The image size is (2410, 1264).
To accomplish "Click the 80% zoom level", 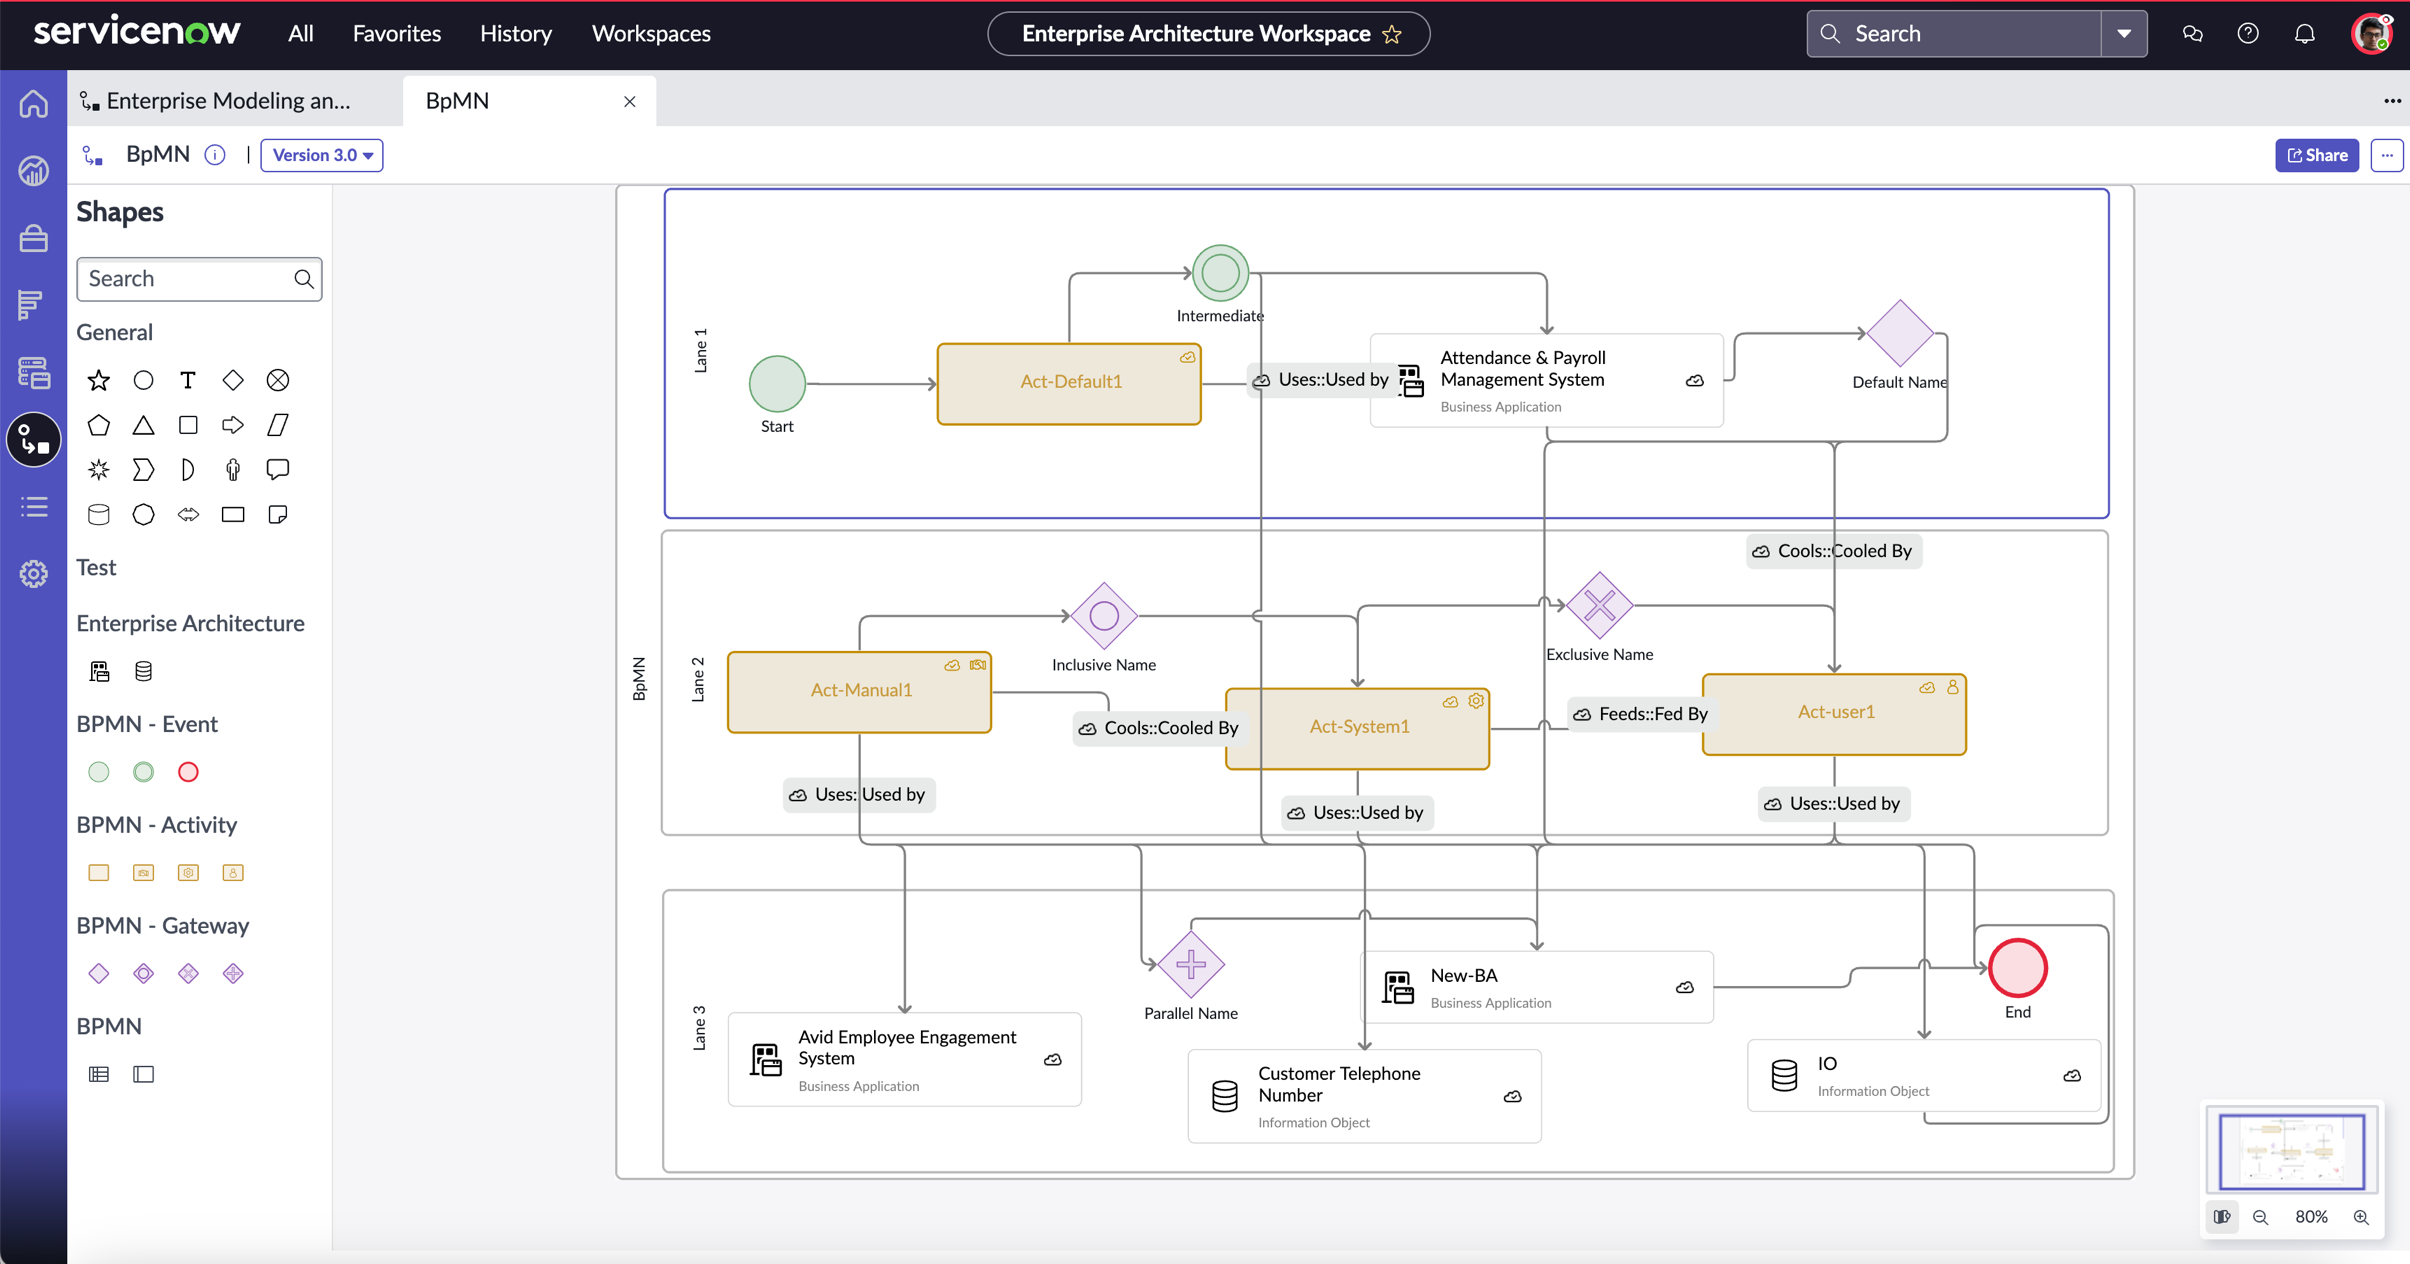I will (x=2311, y=1217).
